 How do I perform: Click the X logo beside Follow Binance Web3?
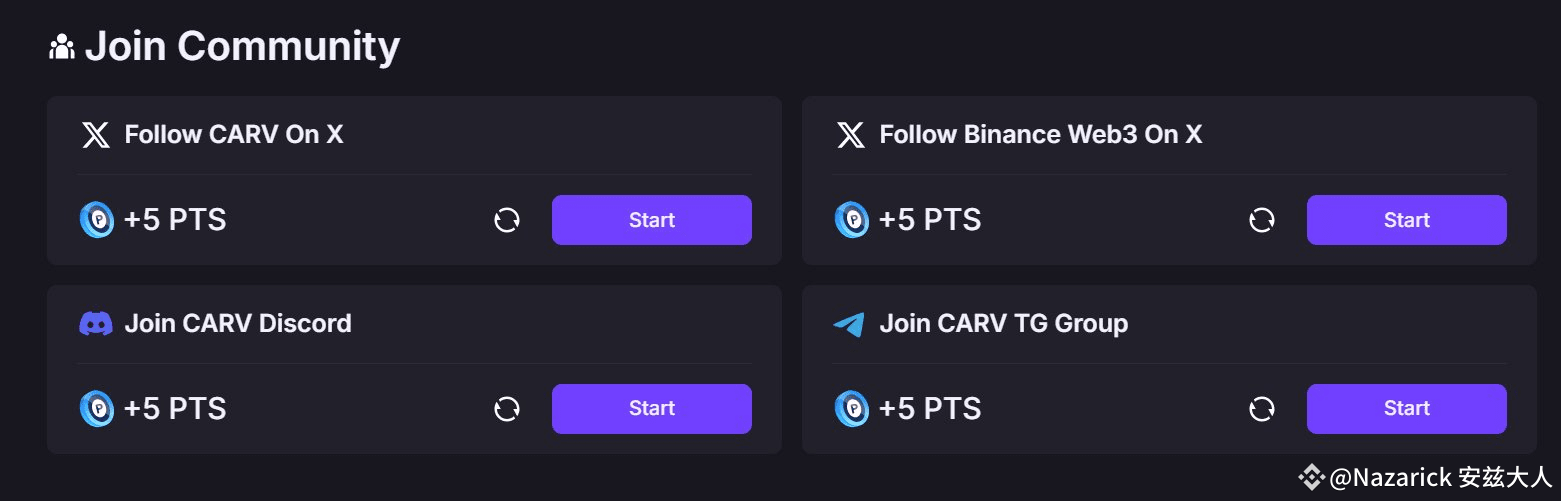coord(851,135)
